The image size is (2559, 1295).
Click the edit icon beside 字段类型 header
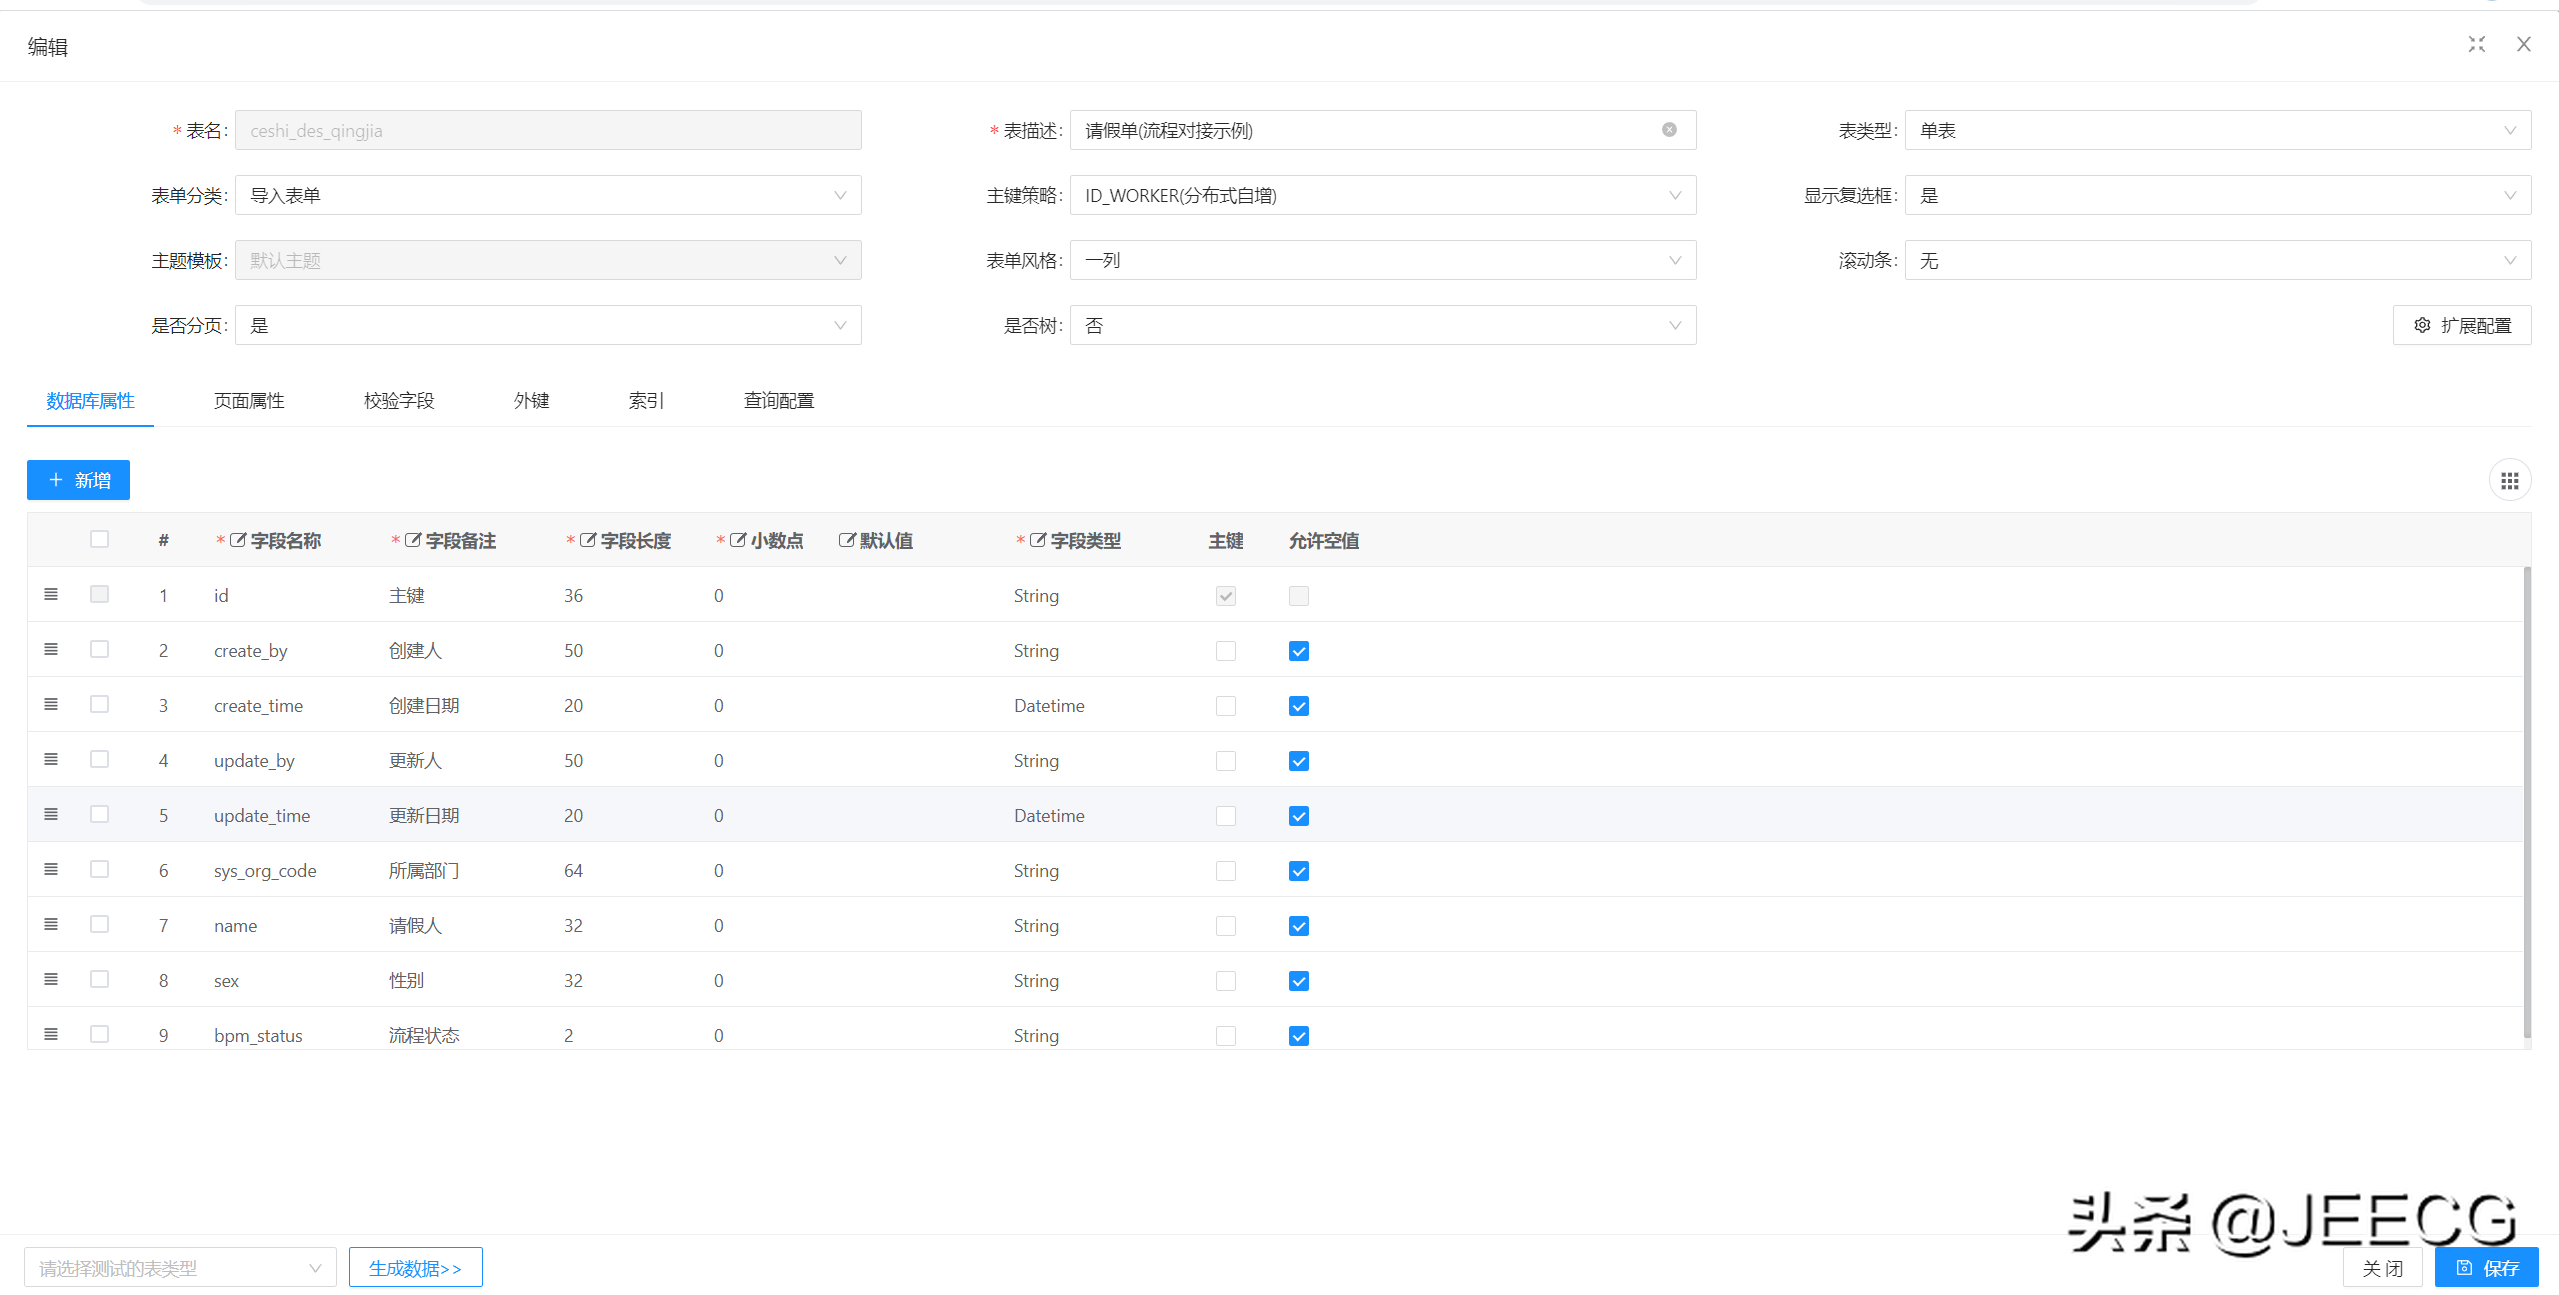tap(1036, 539)
